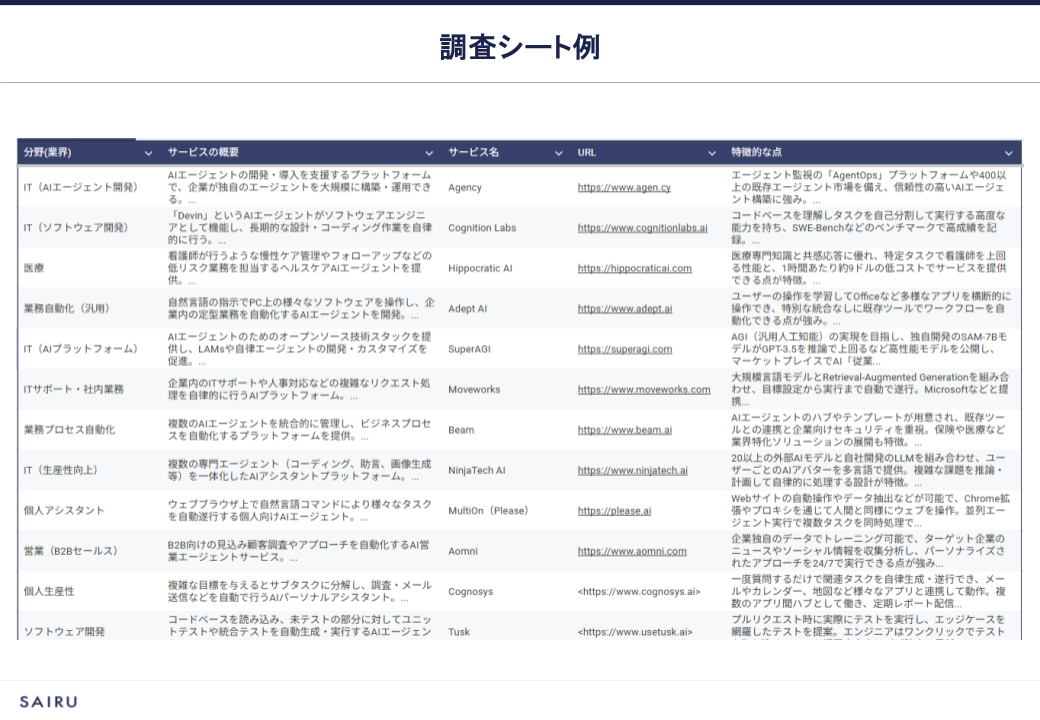Open the サービスの概要 column filter dropdown
Screen dimensions: 1040x720
pyautogui.click(x=429, y=153)
